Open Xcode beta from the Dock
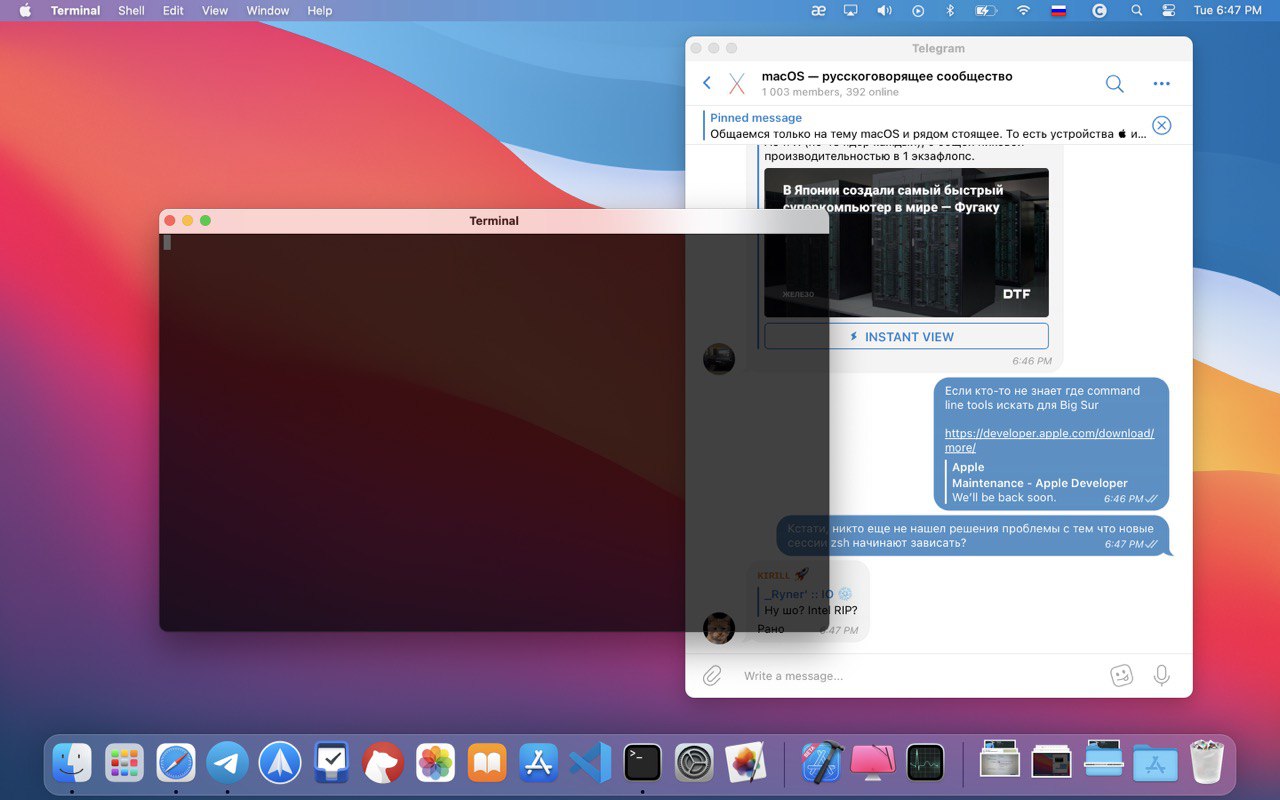This screenshot has width=1280, height=800. click(x=821, y=762)
